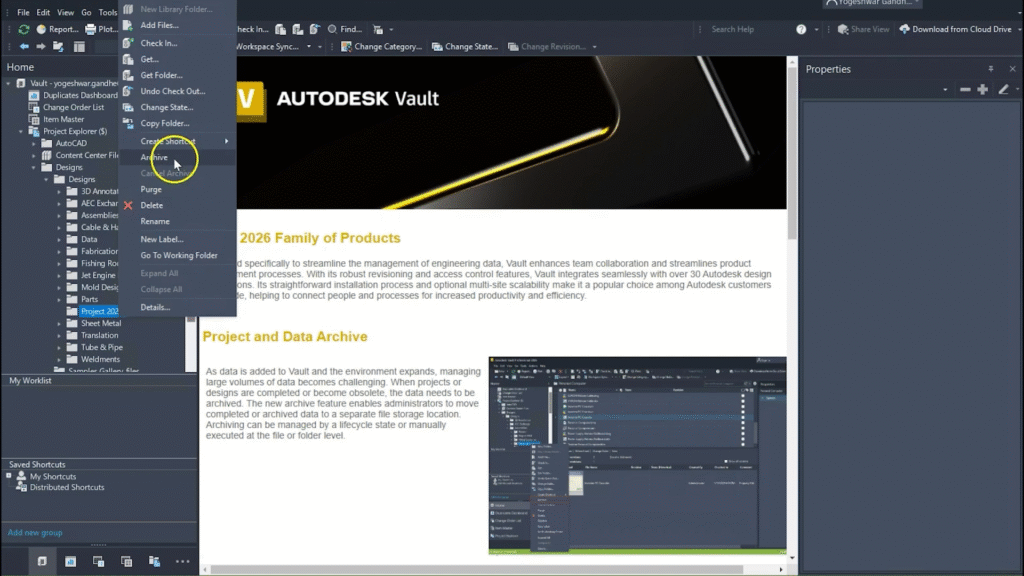Image resolution: width=1024 pixels, height=576 pixels.
Task: Click the Forward arrow icon
Action: coord(40,46)
